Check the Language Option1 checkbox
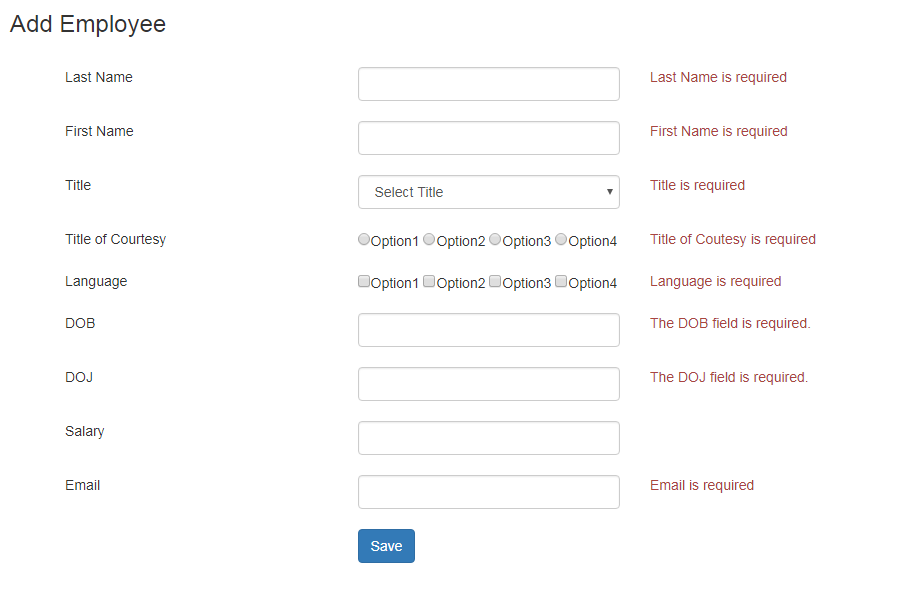Viewport: 899px width, 599px height. [x=364, y=282]
